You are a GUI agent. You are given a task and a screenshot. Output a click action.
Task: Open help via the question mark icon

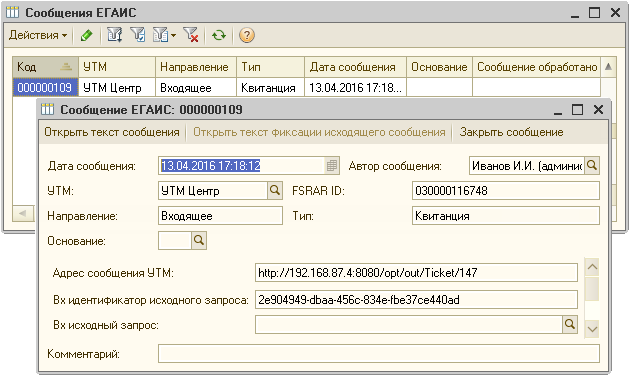click(246, 35)
